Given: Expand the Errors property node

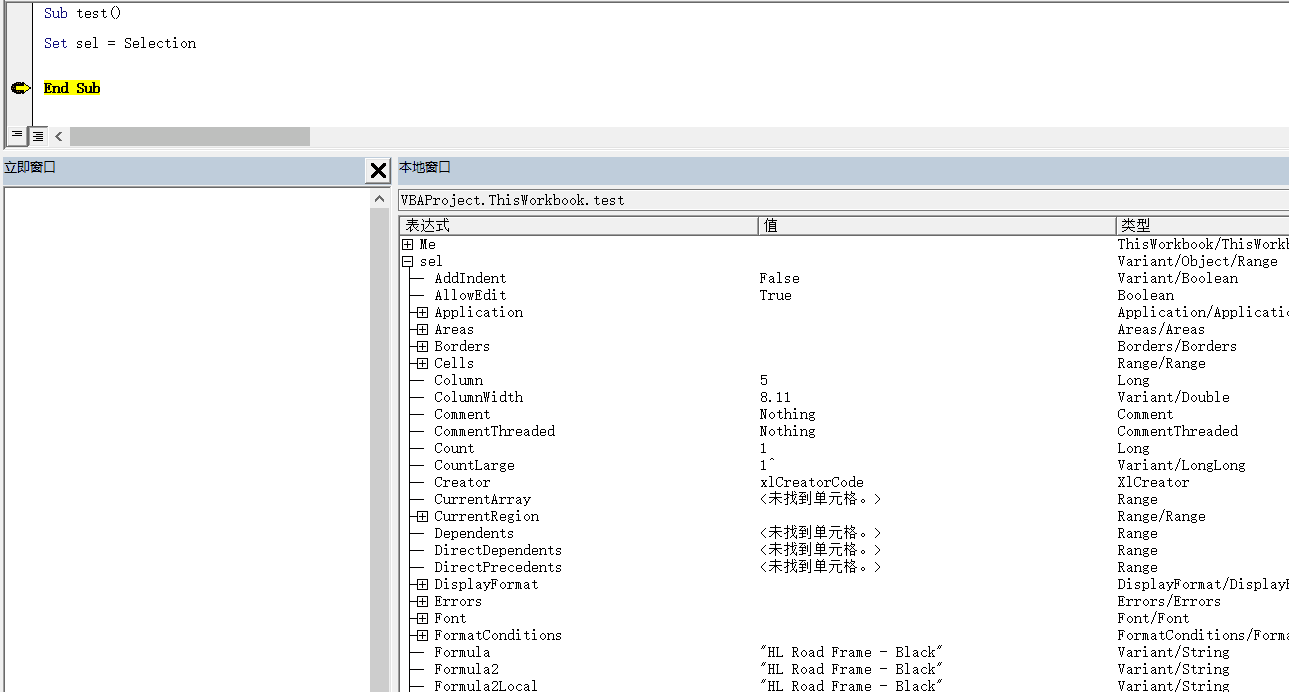Looking at the screenshot, I should [x=423, y=601].
